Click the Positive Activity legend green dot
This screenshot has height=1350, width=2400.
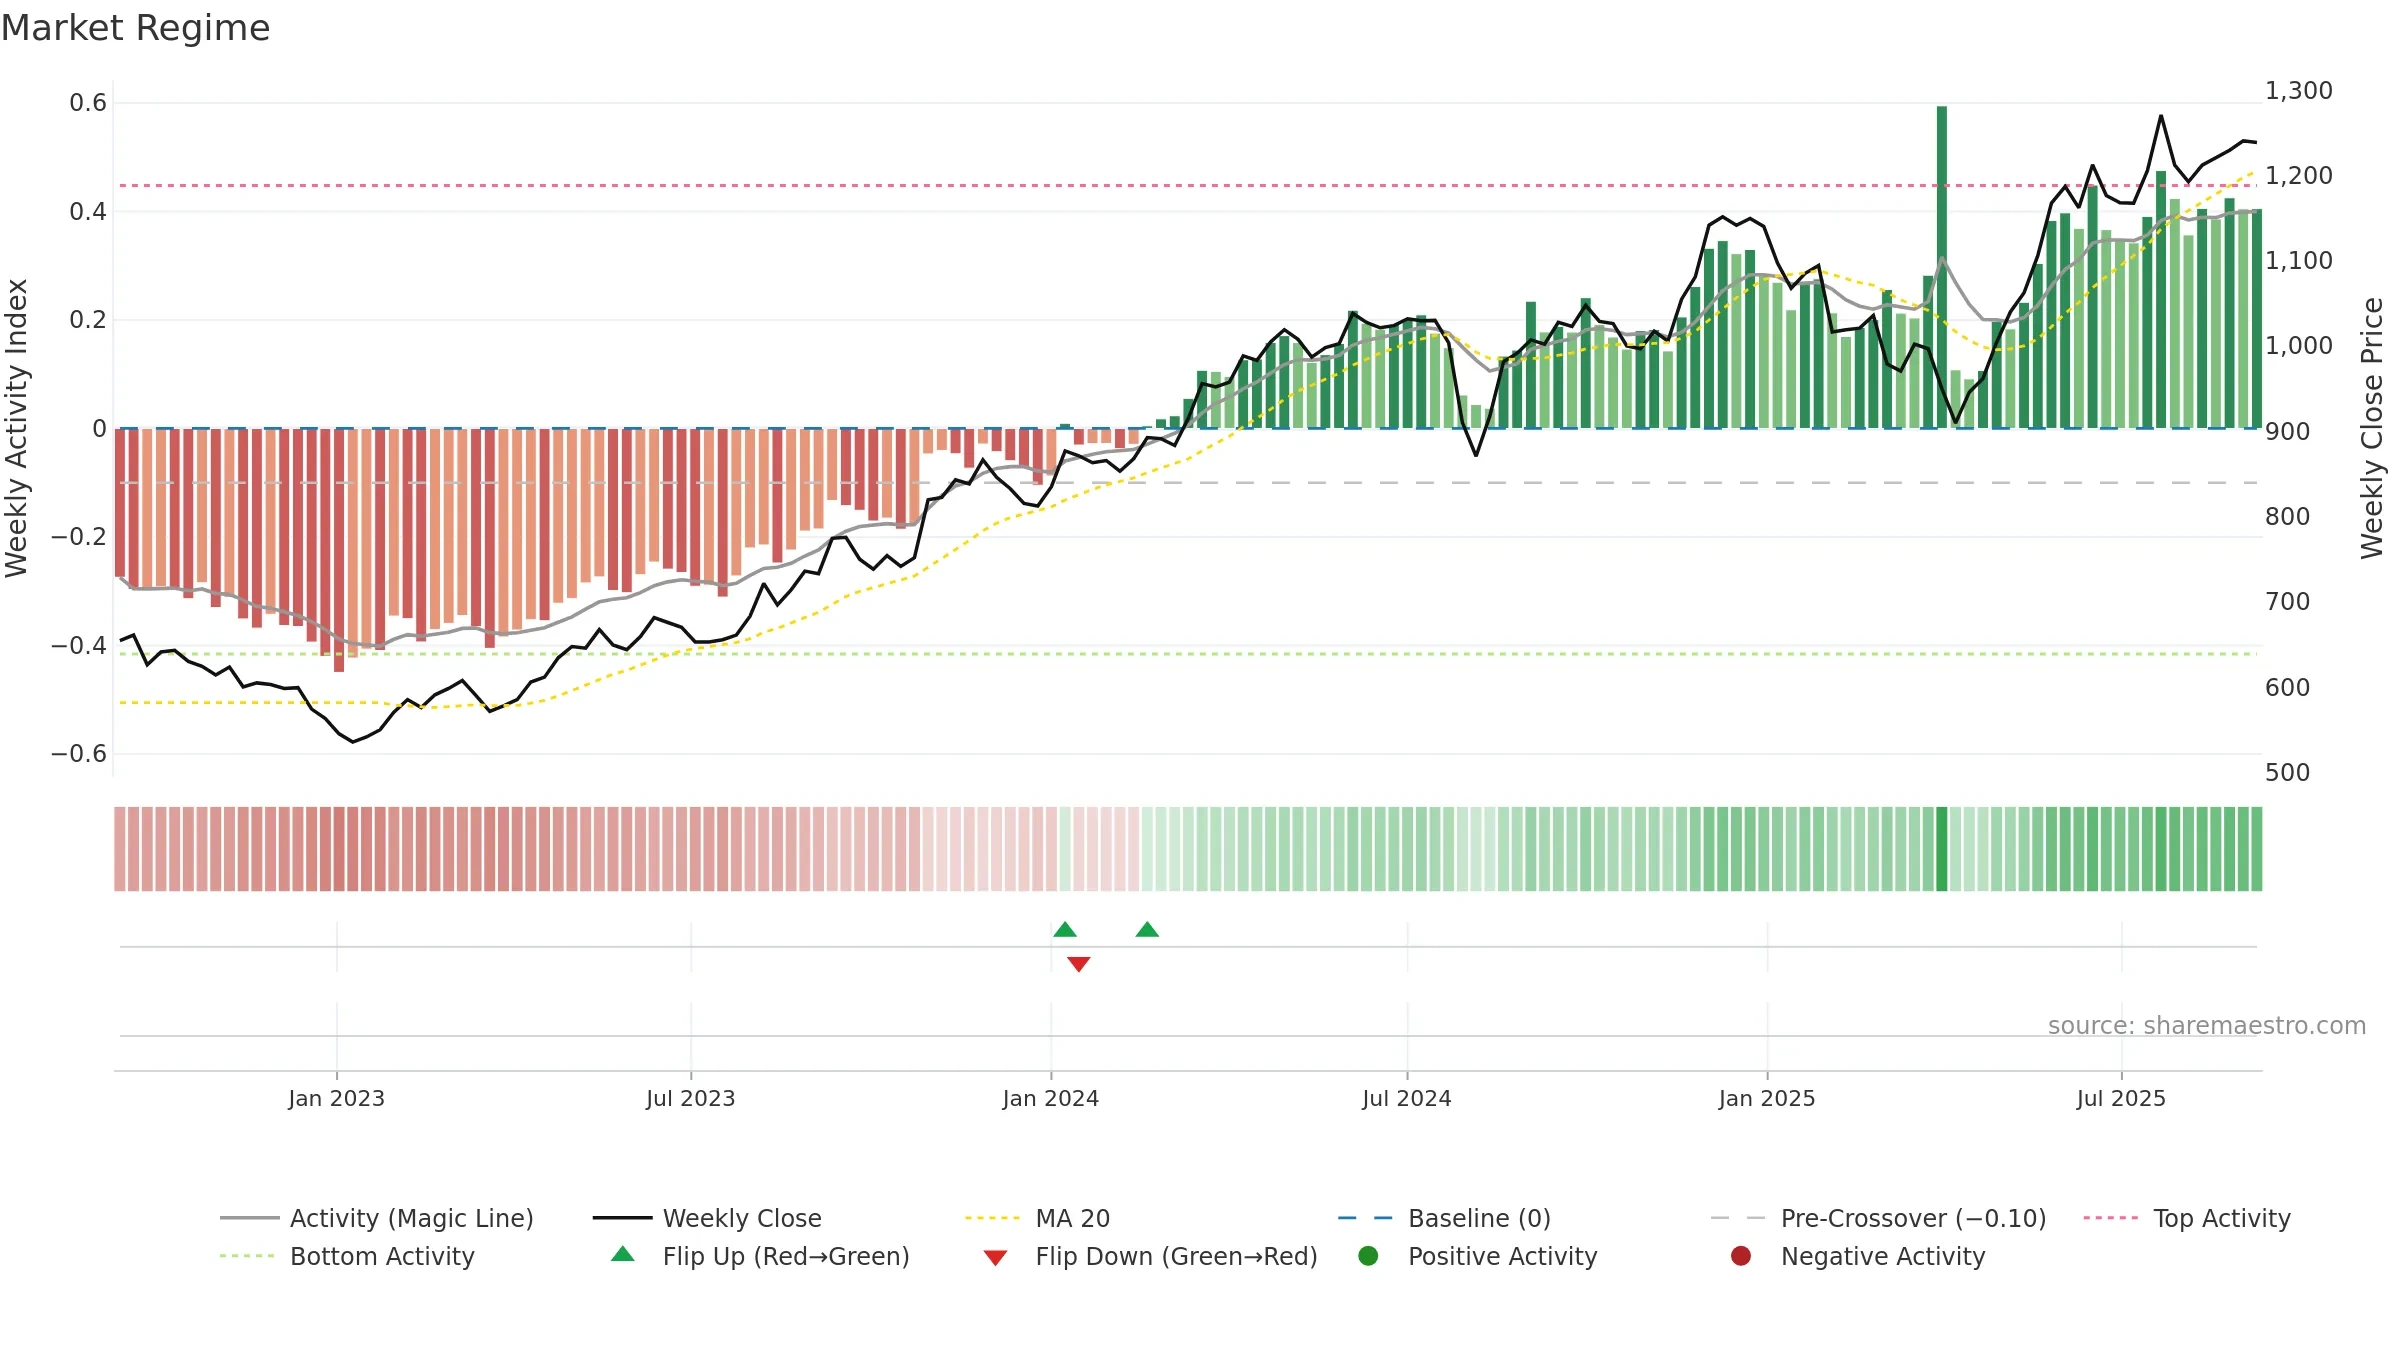click(1368, 1255)
